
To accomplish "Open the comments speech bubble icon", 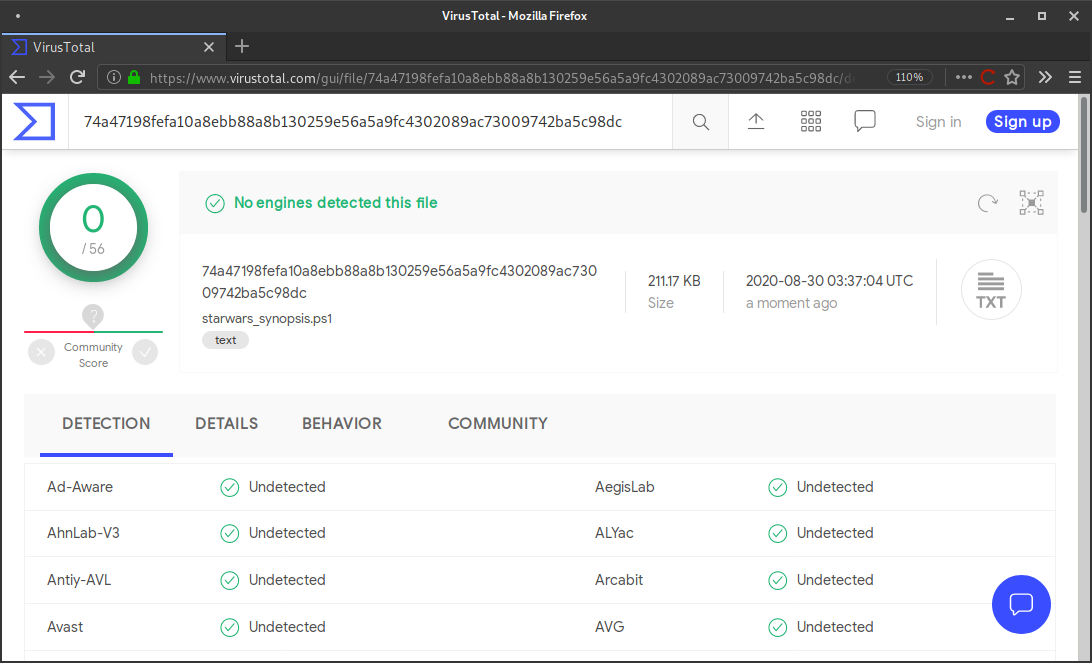I will click(865, 121).
